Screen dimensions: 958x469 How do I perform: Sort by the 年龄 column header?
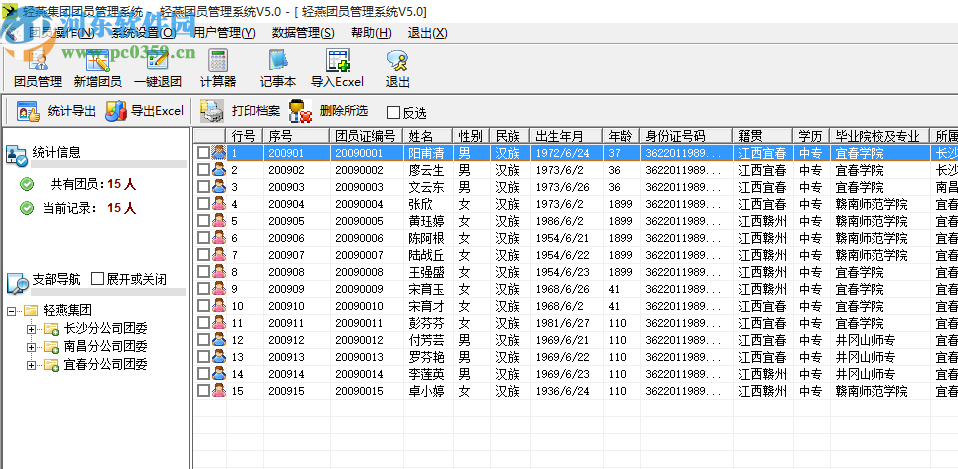tap(622, 136)
